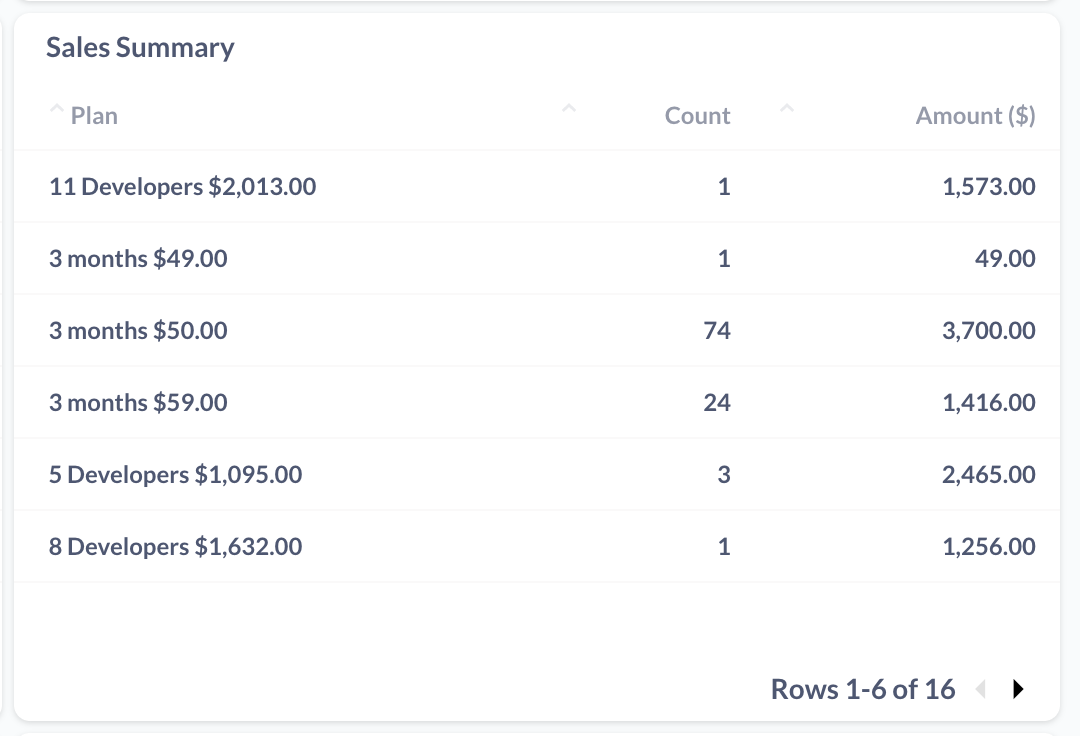Click the Sales Summary card title
Image resolution: width=1080 pixels, height=736 pixels.
[x=140, y=47]
